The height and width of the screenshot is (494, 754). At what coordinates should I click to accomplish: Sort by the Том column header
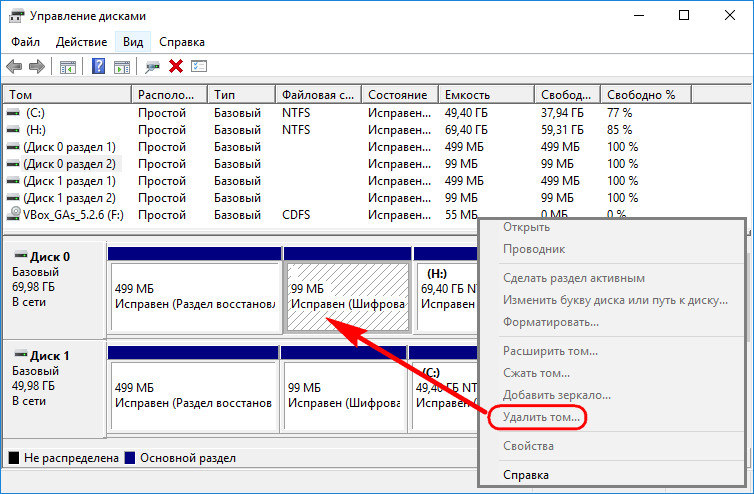(67, 95)
